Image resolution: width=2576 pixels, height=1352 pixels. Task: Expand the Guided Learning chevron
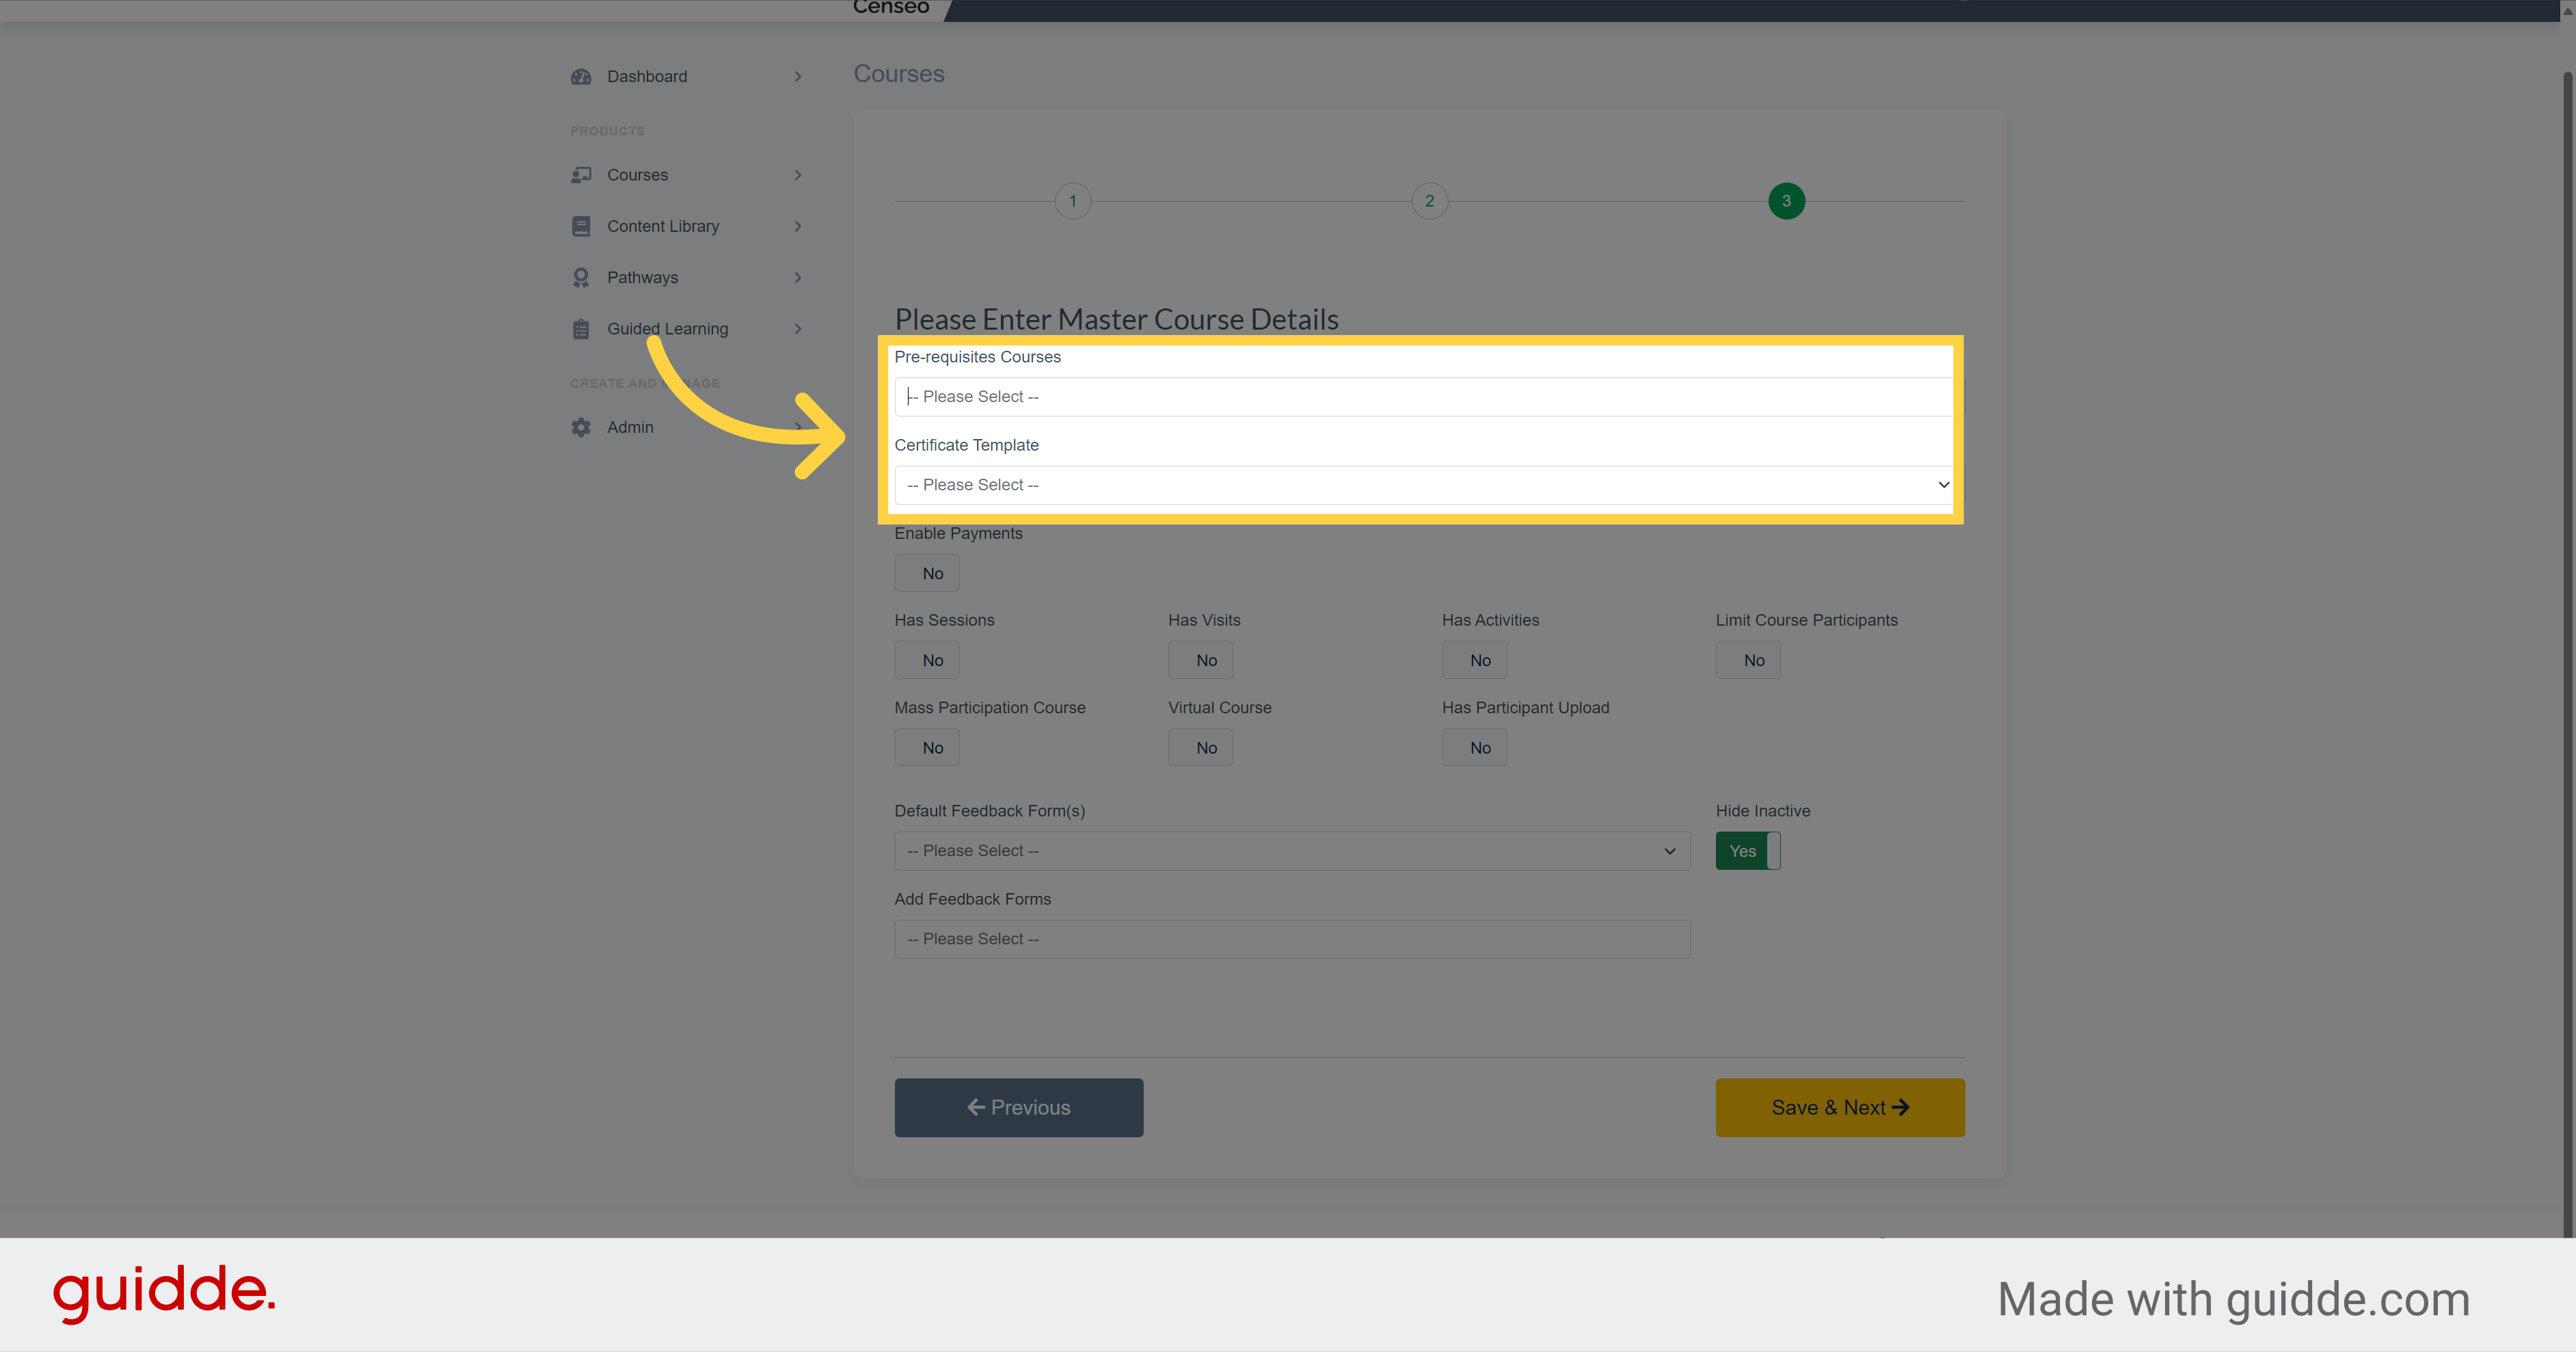pos(798,329)
